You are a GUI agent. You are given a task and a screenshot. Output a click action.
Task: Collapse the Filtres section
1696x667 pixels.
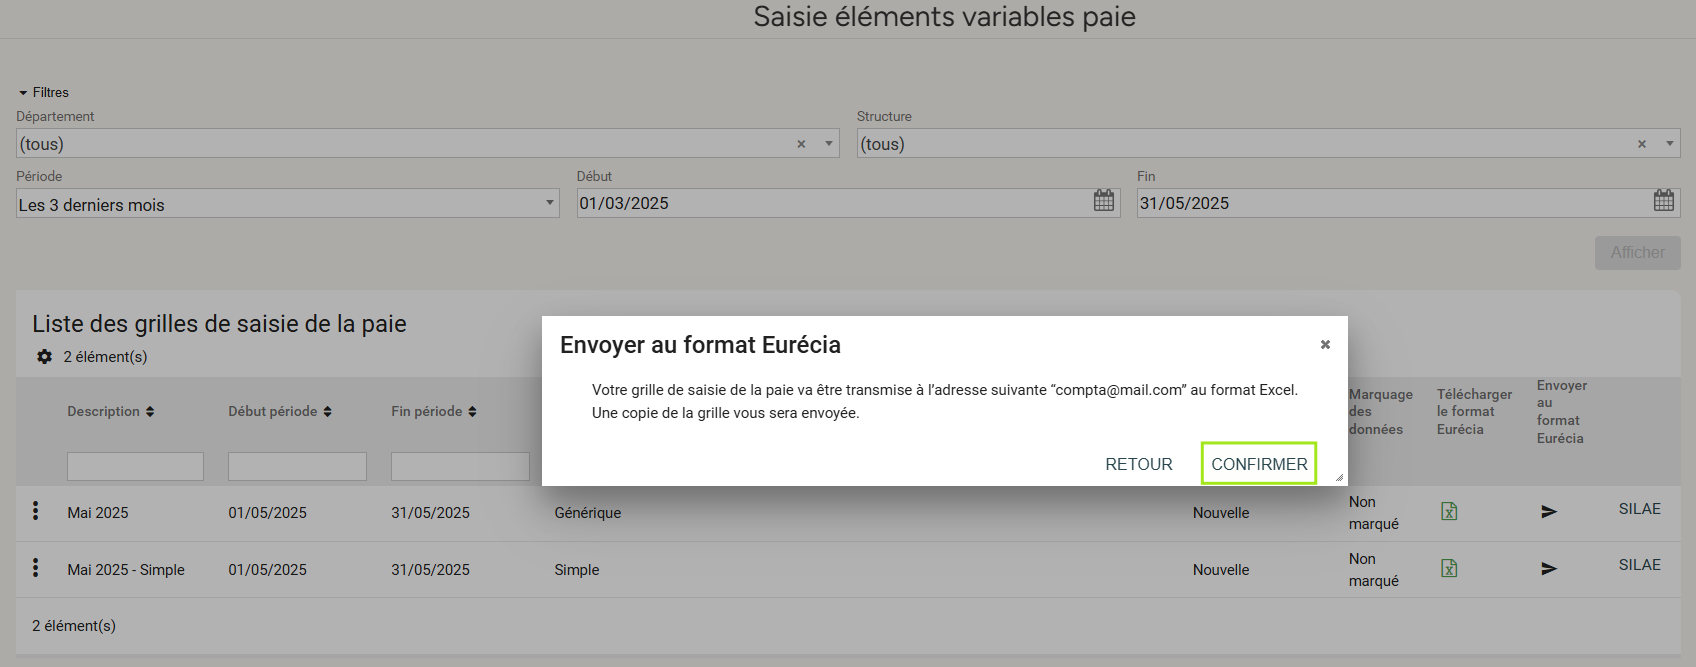click(44, 92)
